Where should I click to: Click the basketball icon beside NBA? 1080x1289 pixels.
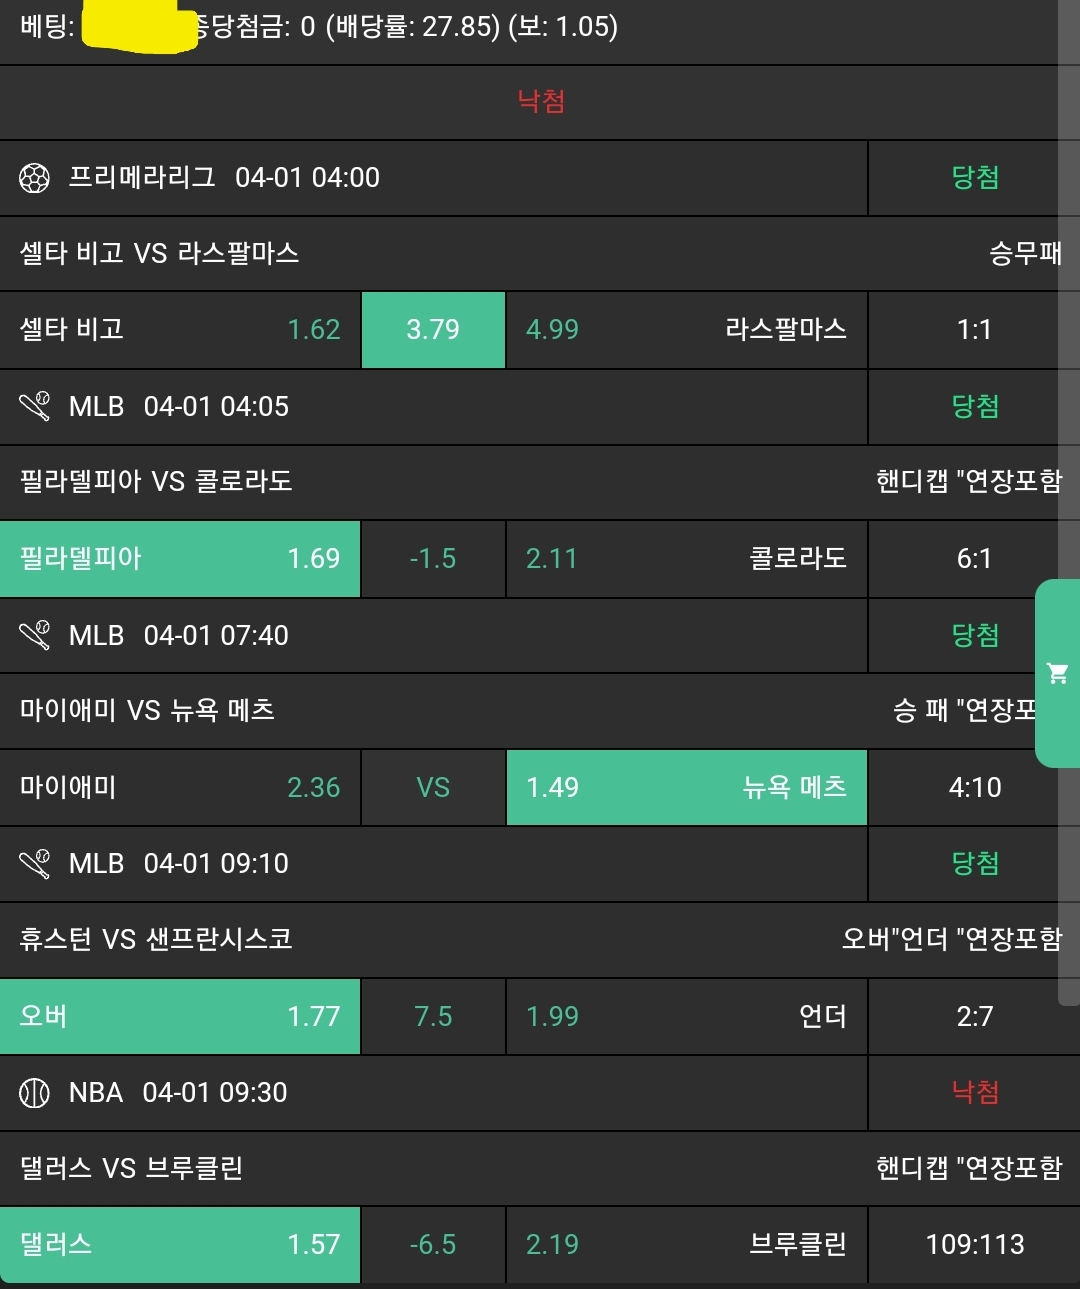[x=34, y=1093]
